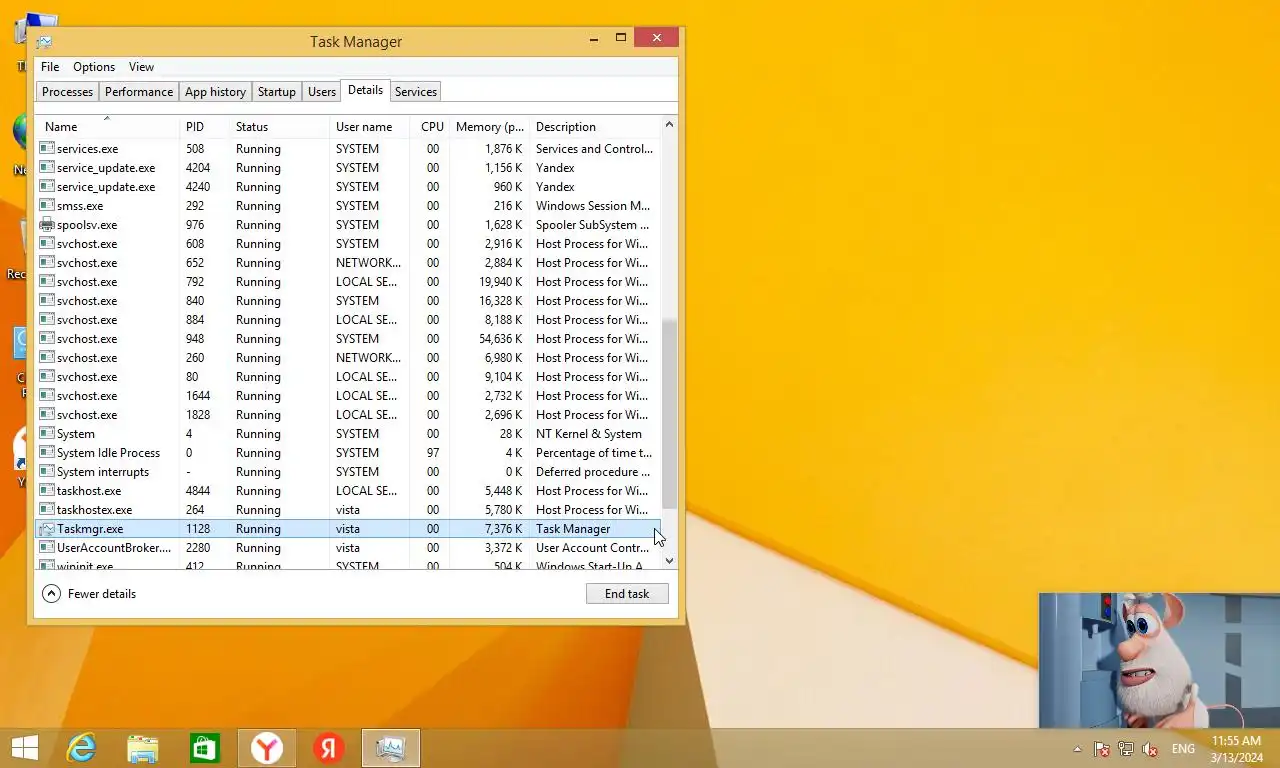Switch to the Services tab

(416, 92)
